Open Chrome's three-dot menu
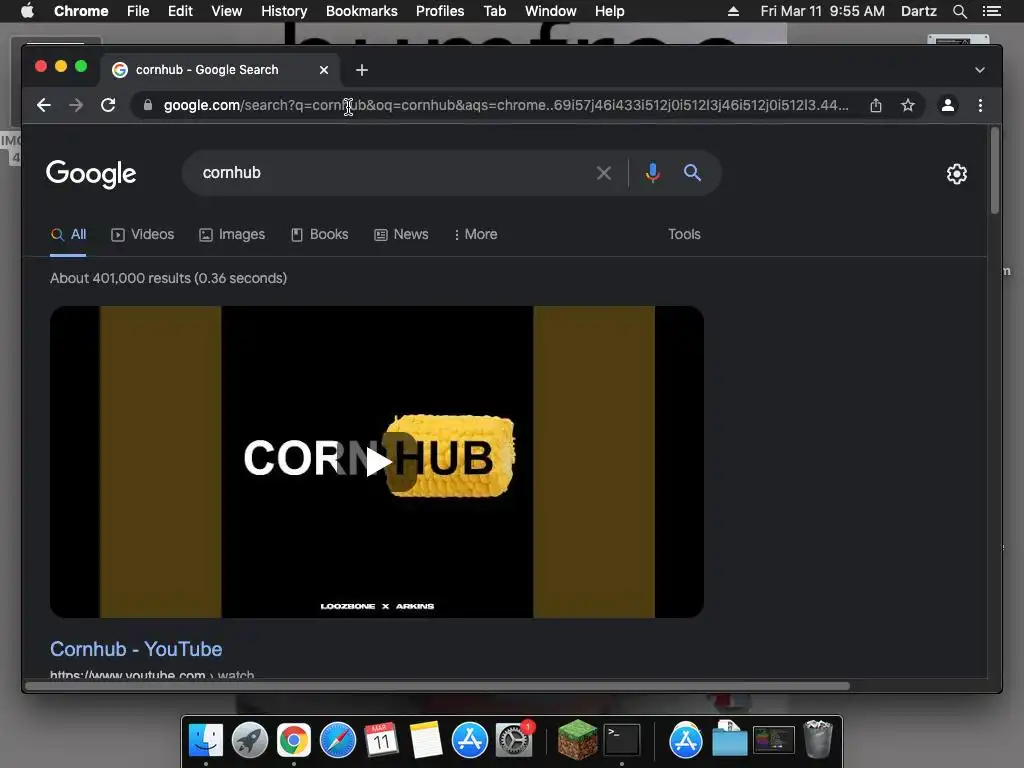The height and width of the screenshot is (768, 1024). click(x=980, y=105)
